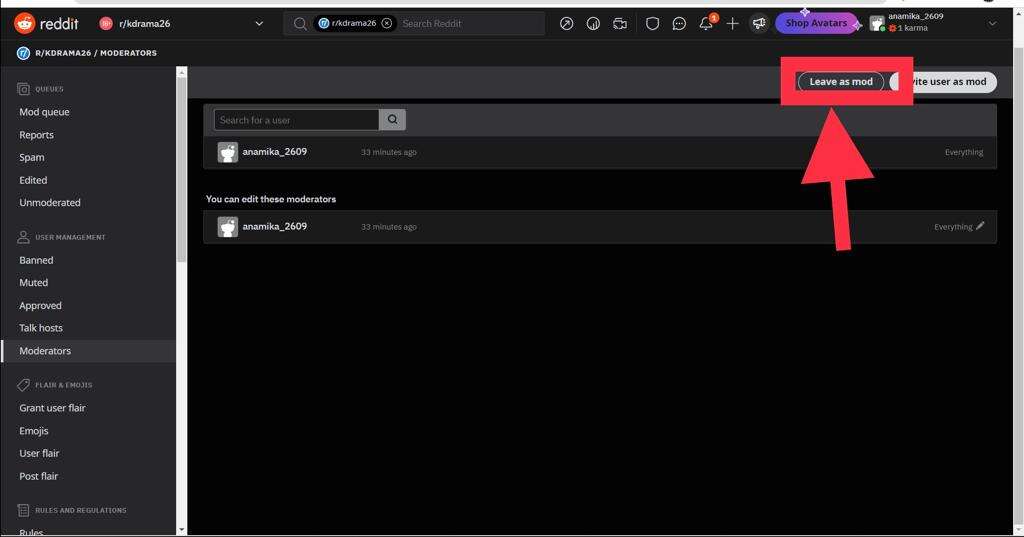Click the sidebar scrollbar up arrow

pyautogui.click(x=182, y=72)
